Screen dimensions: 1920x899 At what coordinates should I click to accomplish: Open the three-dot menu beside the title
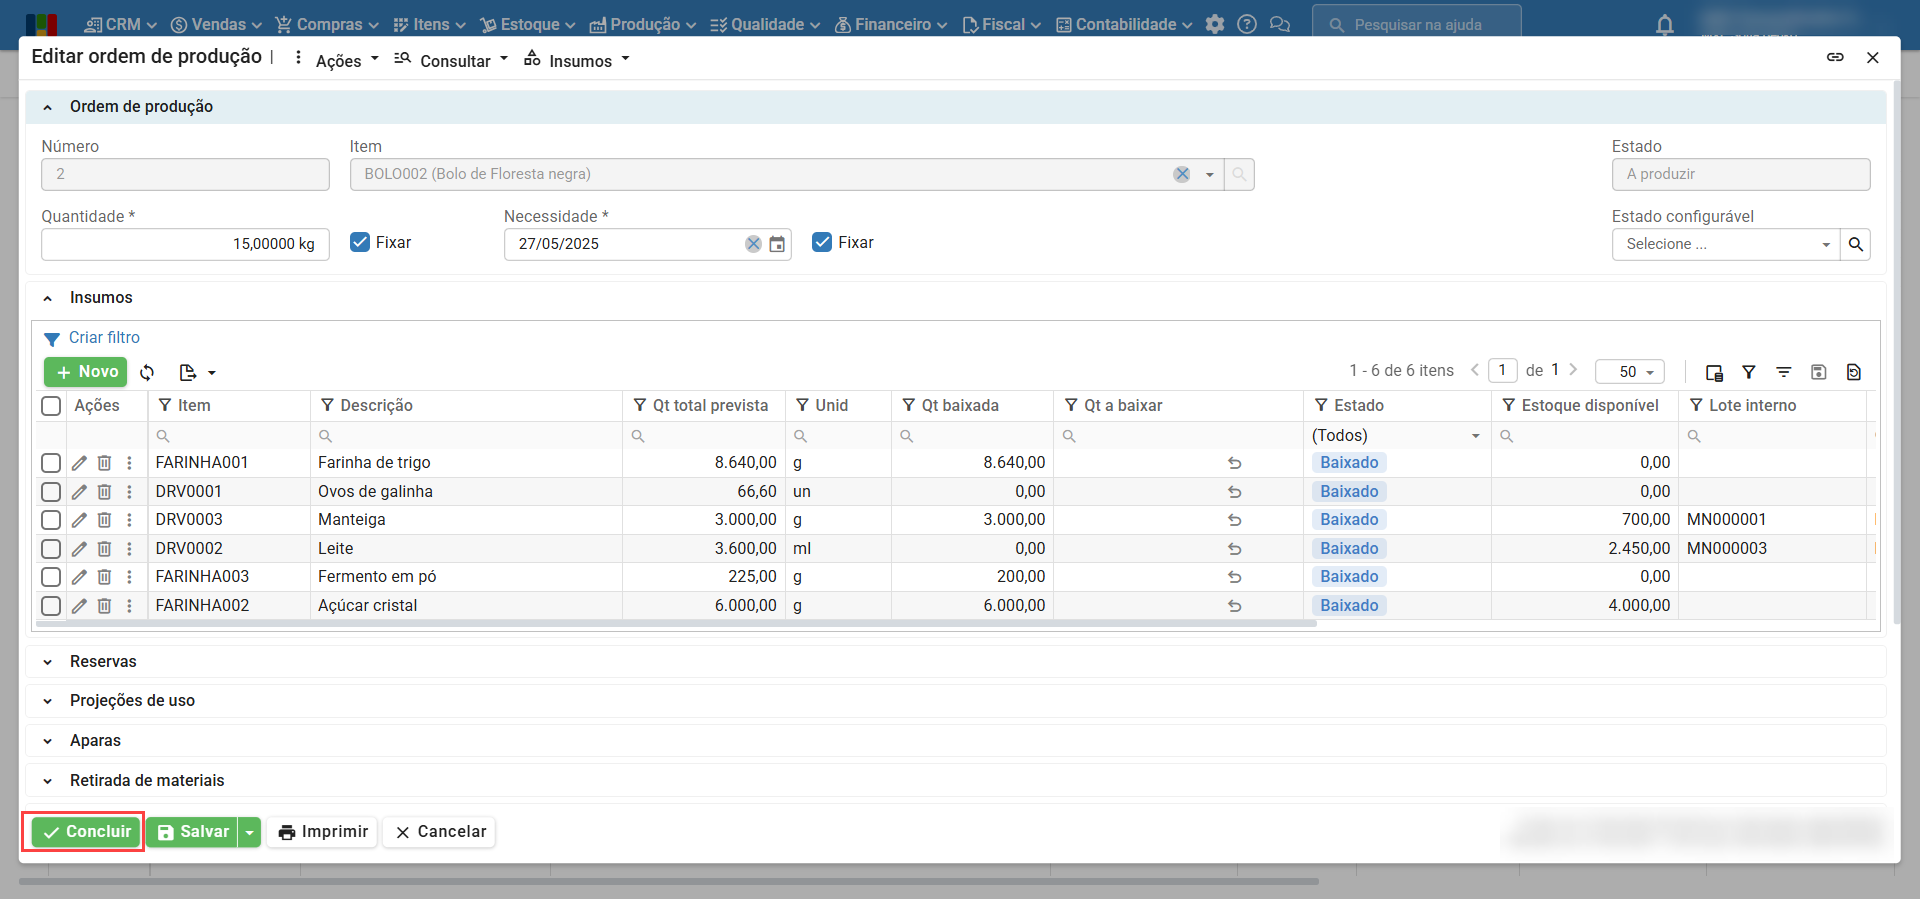[x=298, y=58]
